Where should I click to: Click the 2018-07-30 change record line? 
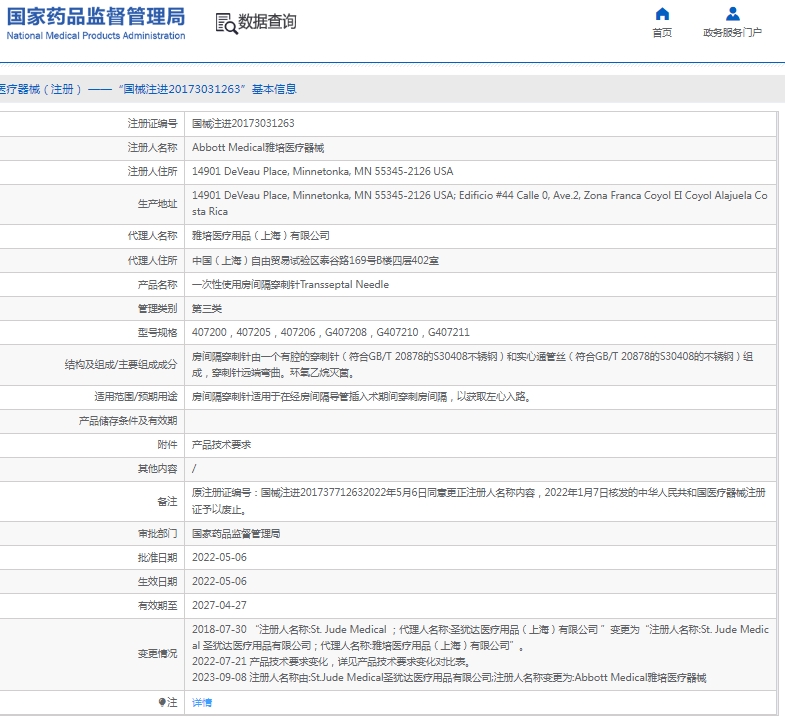point(480,637)
